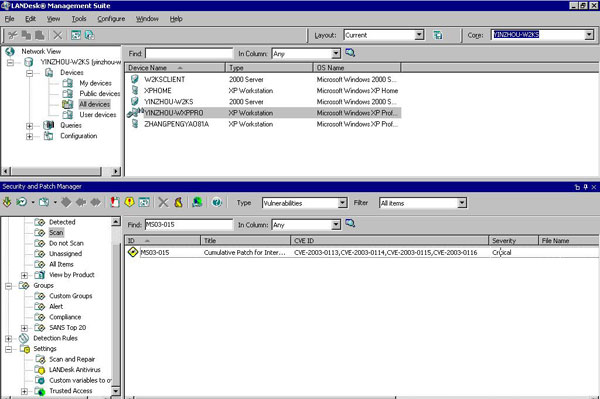
Task: Open the Configure menu
Action: point(111,19)
